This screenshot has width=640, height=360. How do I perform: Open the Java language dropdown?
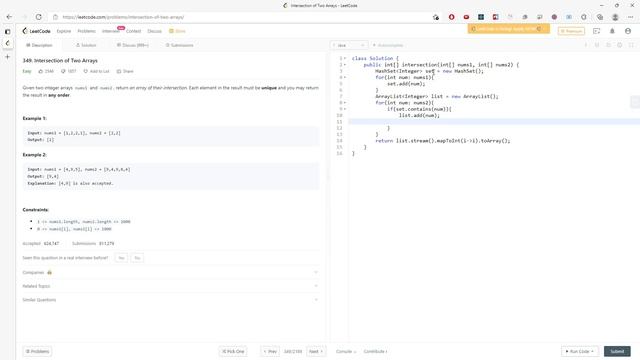[x=349, y=45]
